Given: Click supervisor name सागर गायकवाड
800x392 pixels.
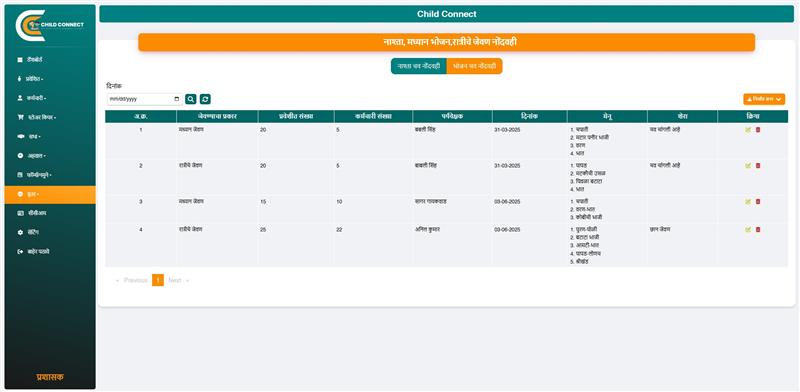Looking at the screenshot, I should (x=431, y=202).
